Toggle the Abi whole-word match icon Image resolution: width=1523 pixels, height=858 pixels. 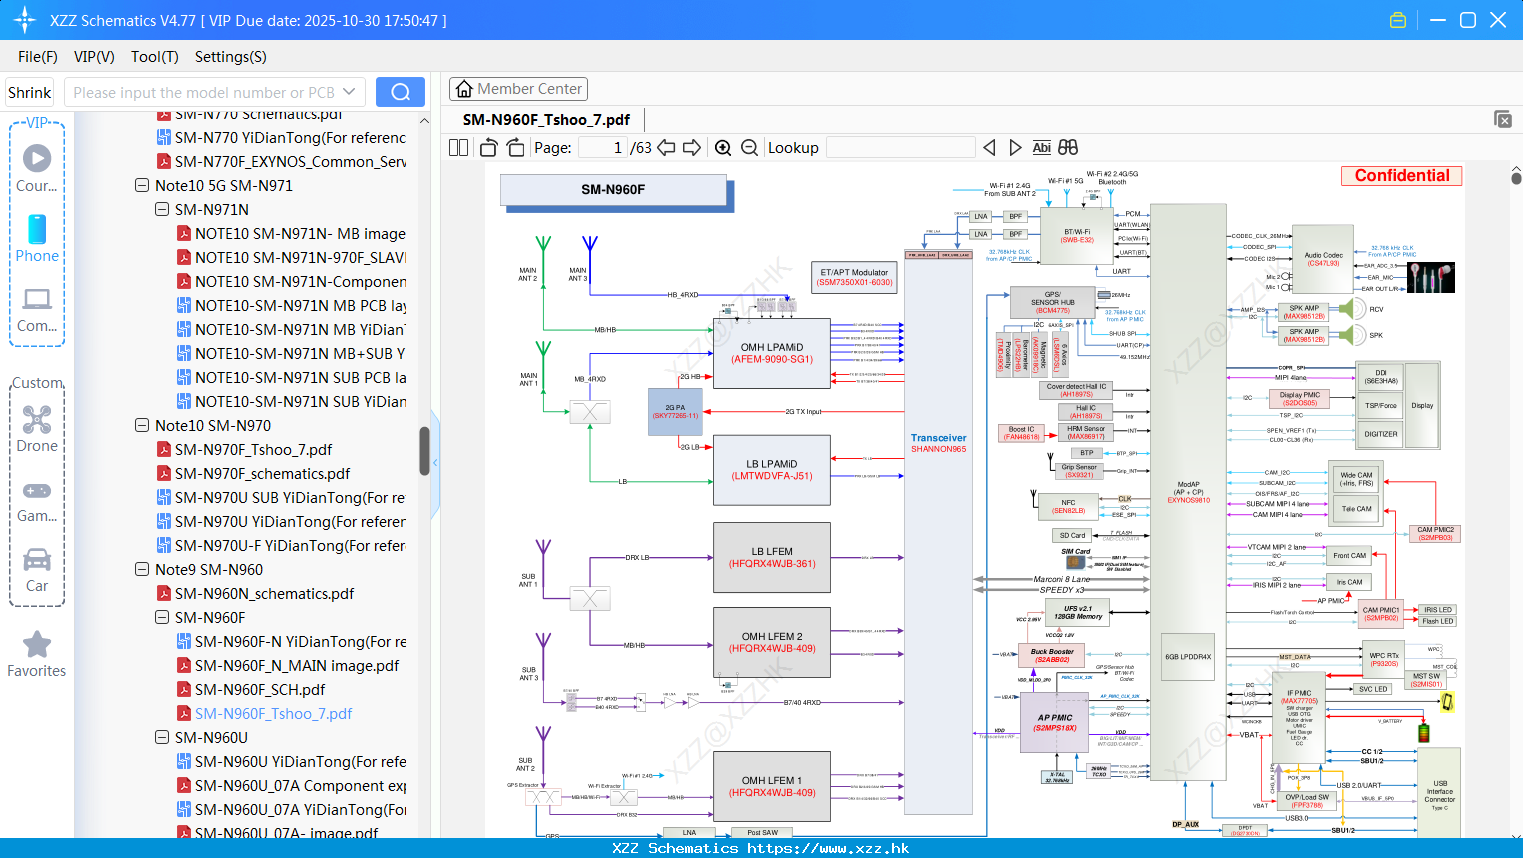point(1041,148)
